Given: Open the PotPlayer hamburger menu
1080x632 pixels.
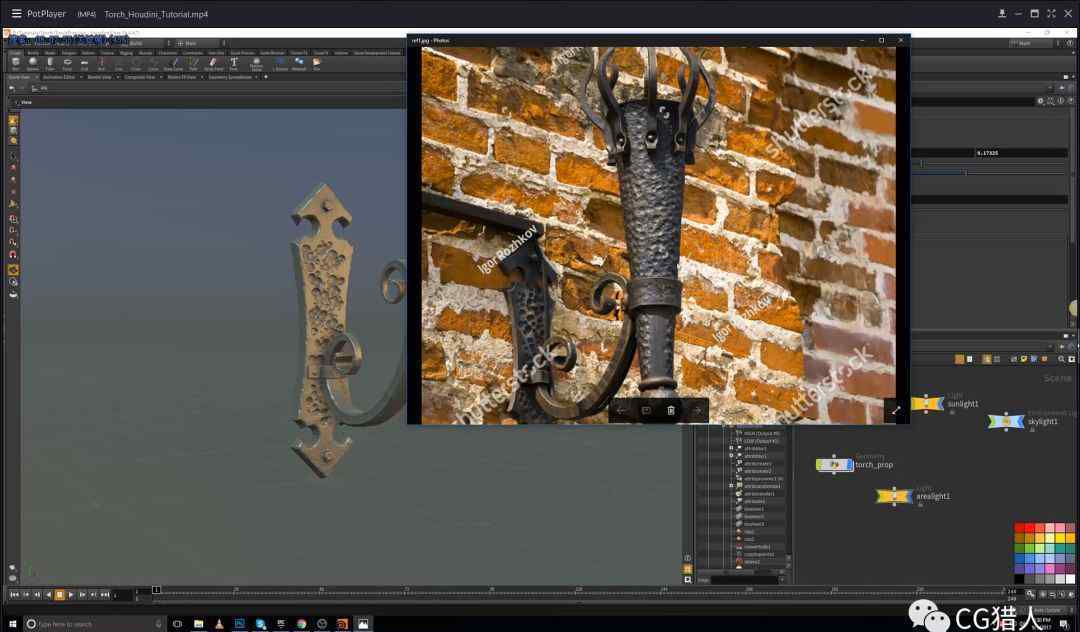Looking at the screenshot, I should click(16, 13).
